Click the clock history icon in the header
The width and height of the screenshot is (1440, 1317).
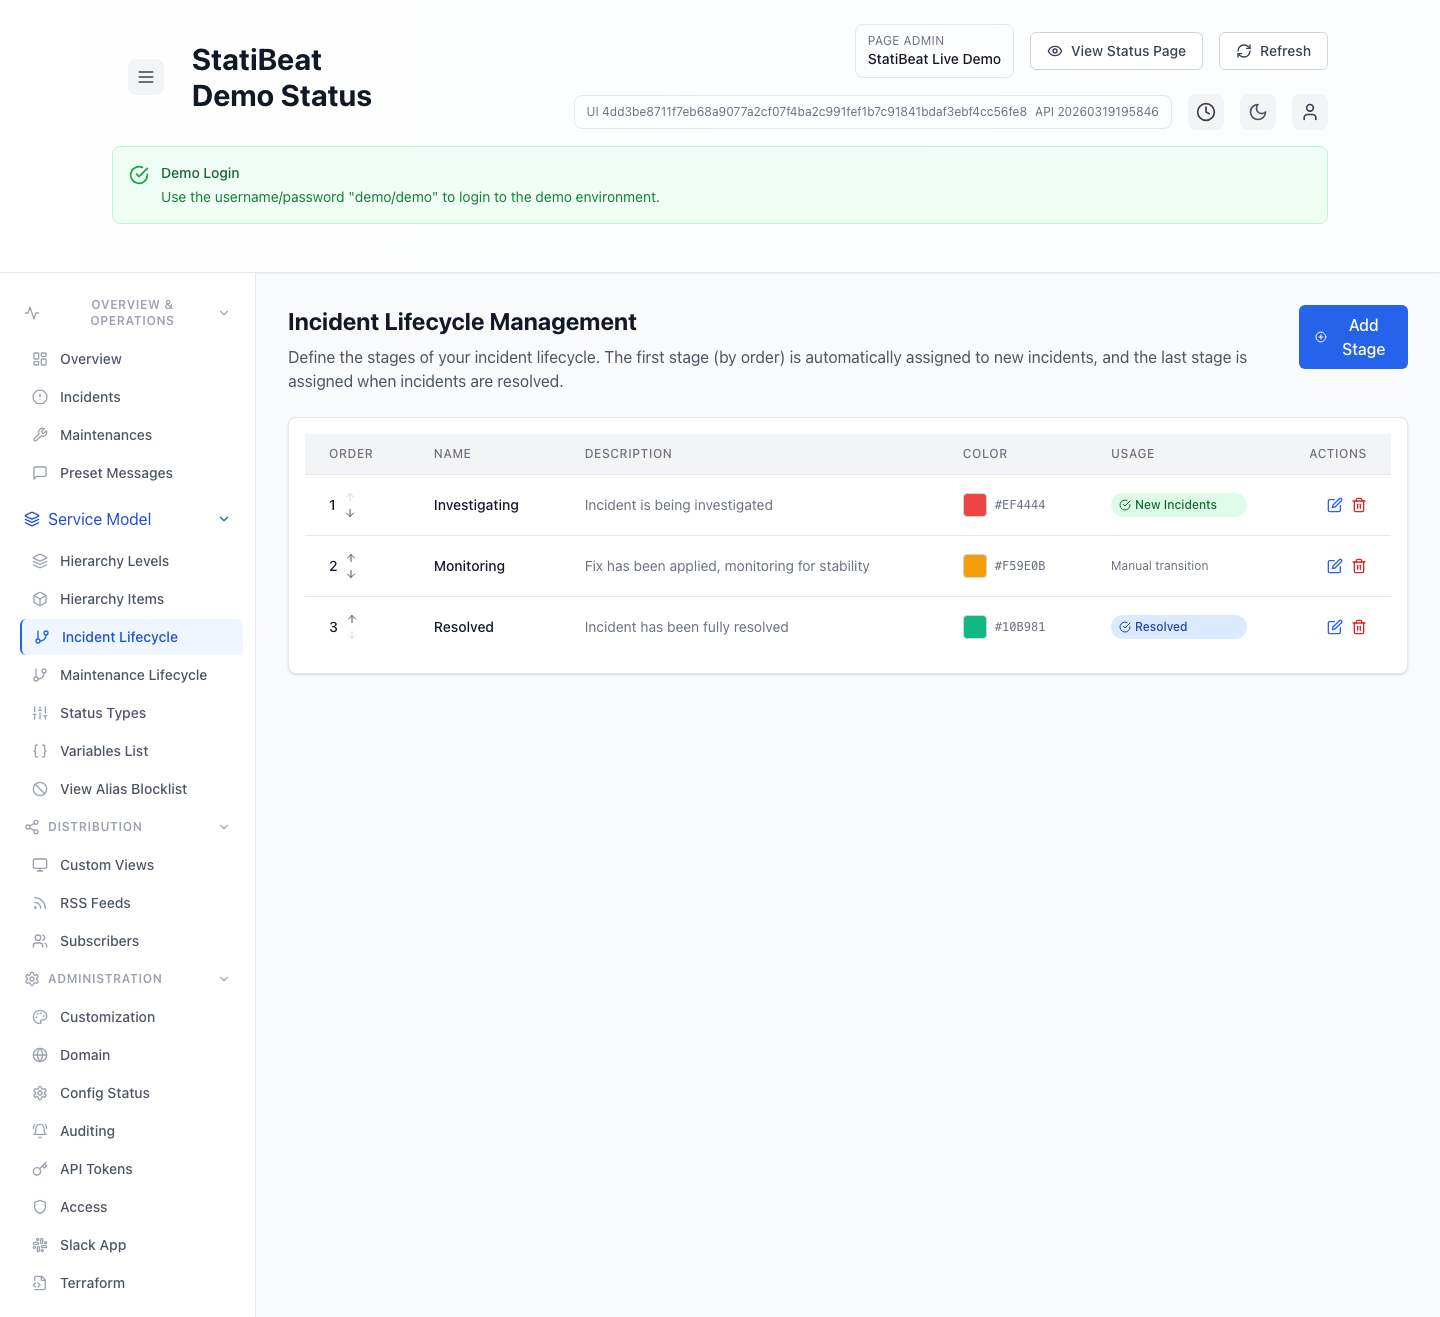[1205, 112]
